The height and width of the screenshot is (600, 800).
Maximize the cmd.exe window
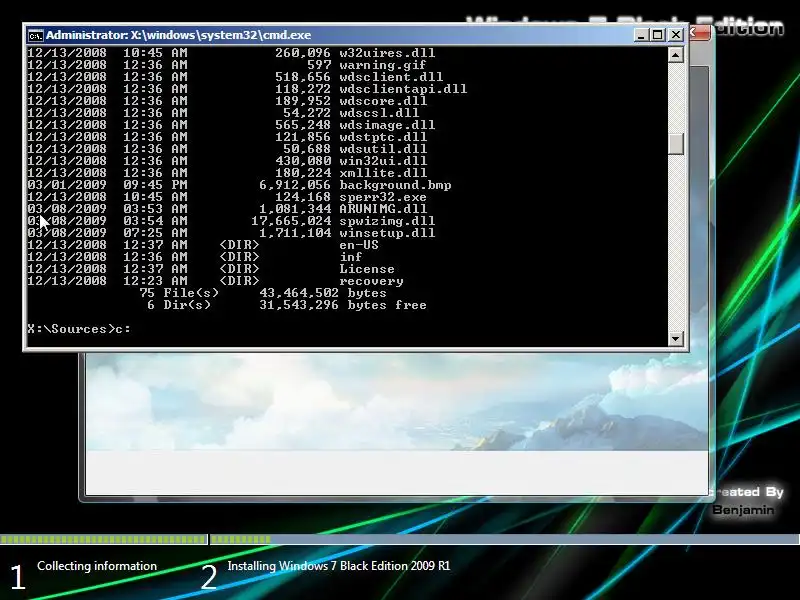658,35
